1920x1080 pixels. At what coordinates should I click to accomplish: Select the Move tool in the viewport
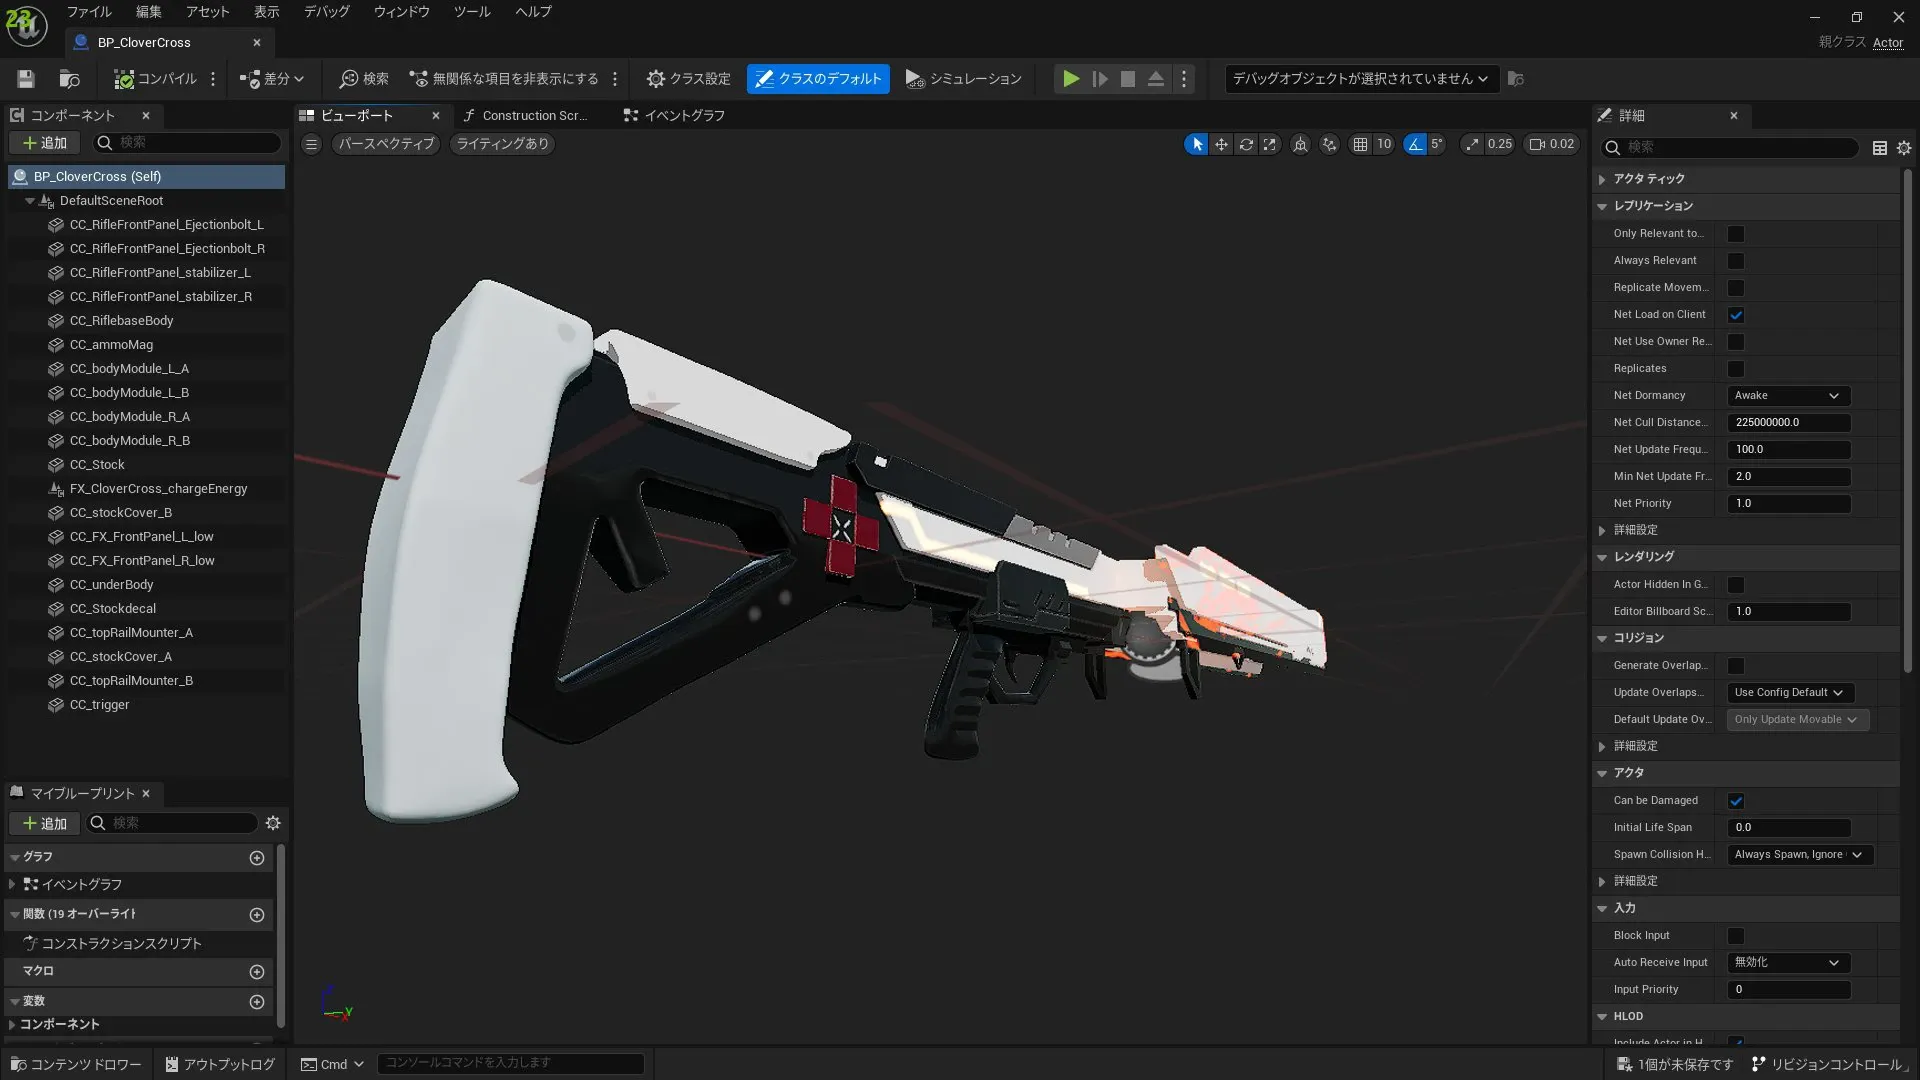click(1221, 144)
